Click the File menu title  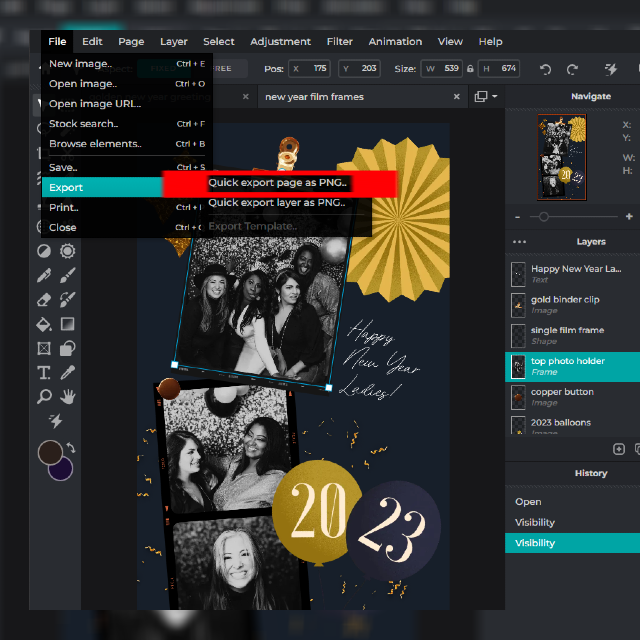57,42
